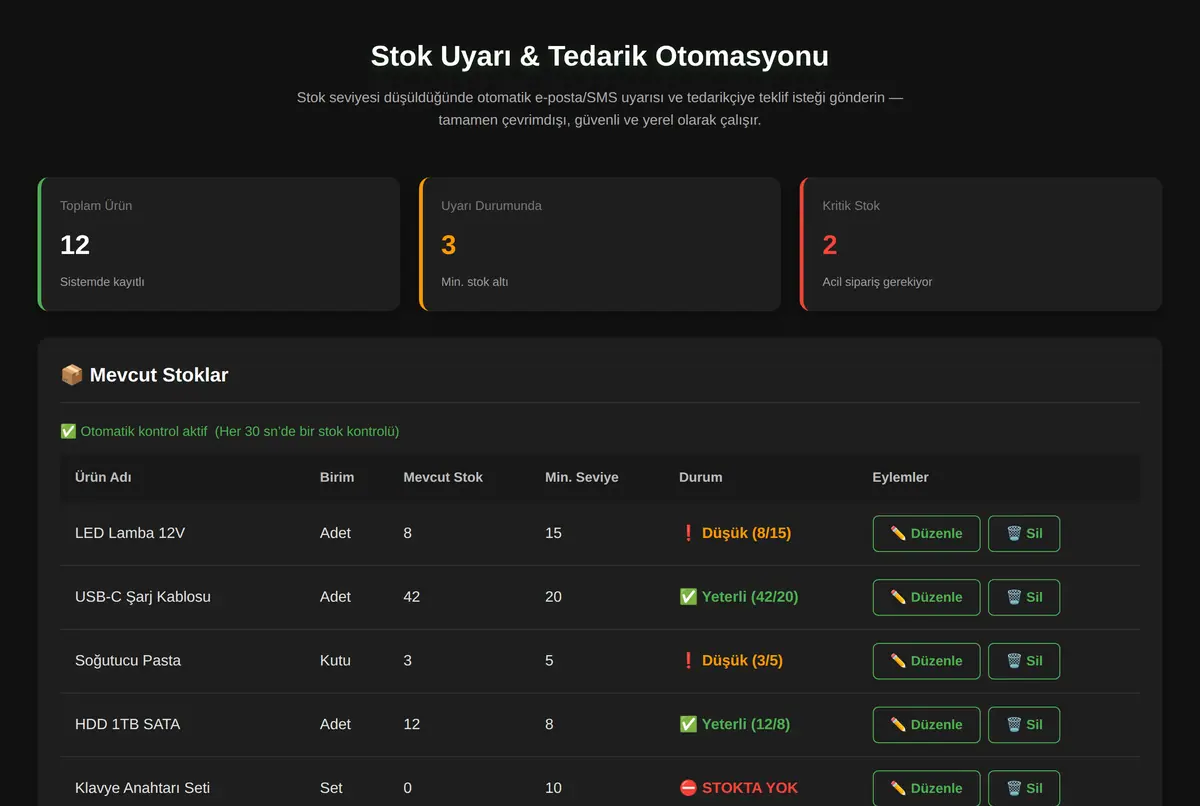The image size is (1200, 806).
Task: Select the USB-C Şarj Kablosu product name
Action: (x=143, y=597)
